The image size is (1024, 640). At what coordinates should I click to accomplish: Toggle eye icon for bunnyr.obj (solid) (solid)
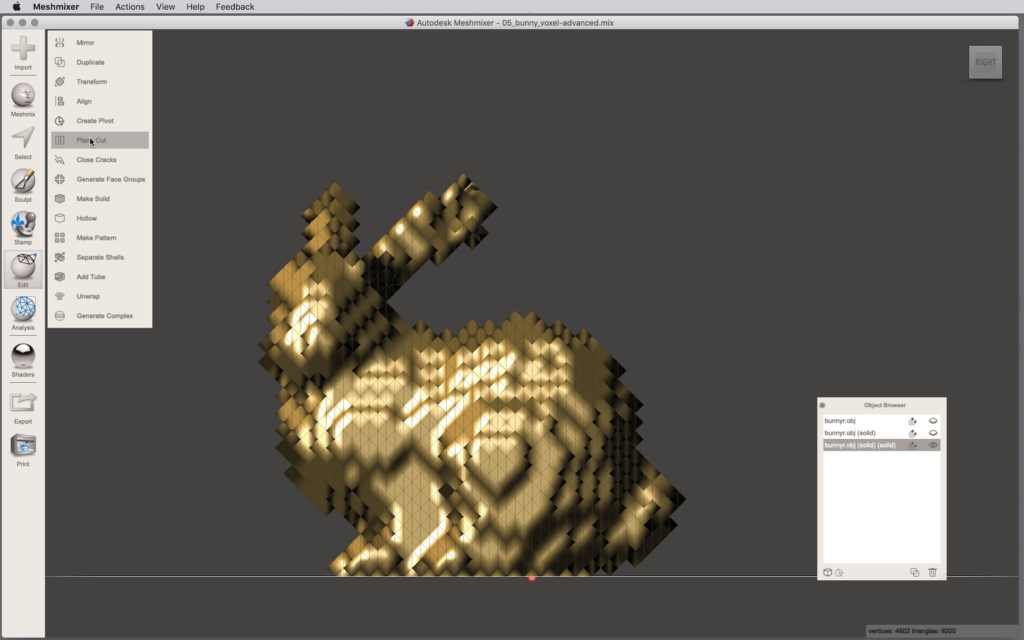point(933,445)
